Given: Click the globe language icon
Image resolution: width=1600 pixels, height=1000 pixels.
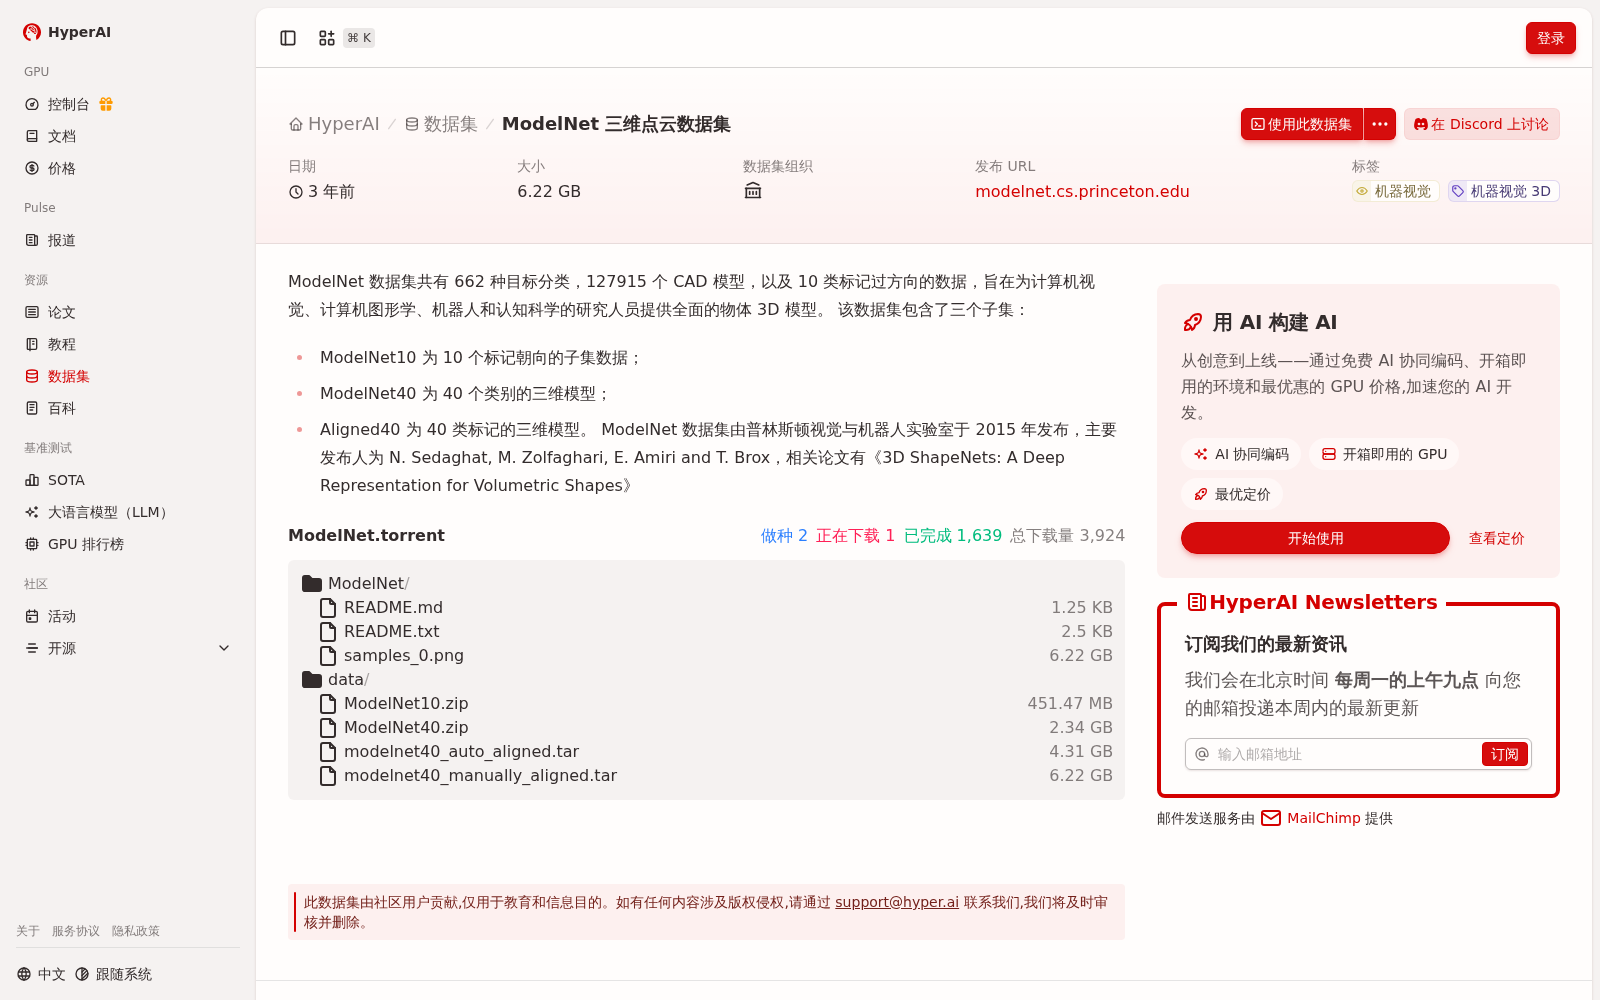Looking at the screenshot, I should [24, 974].
